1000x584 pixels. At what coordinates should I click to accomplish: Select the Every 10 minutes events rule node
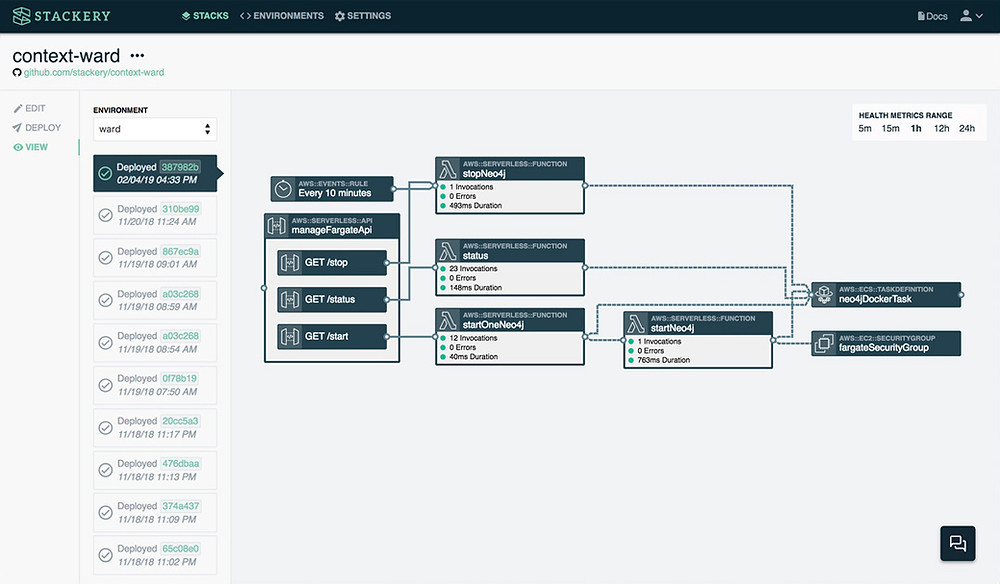332,189
